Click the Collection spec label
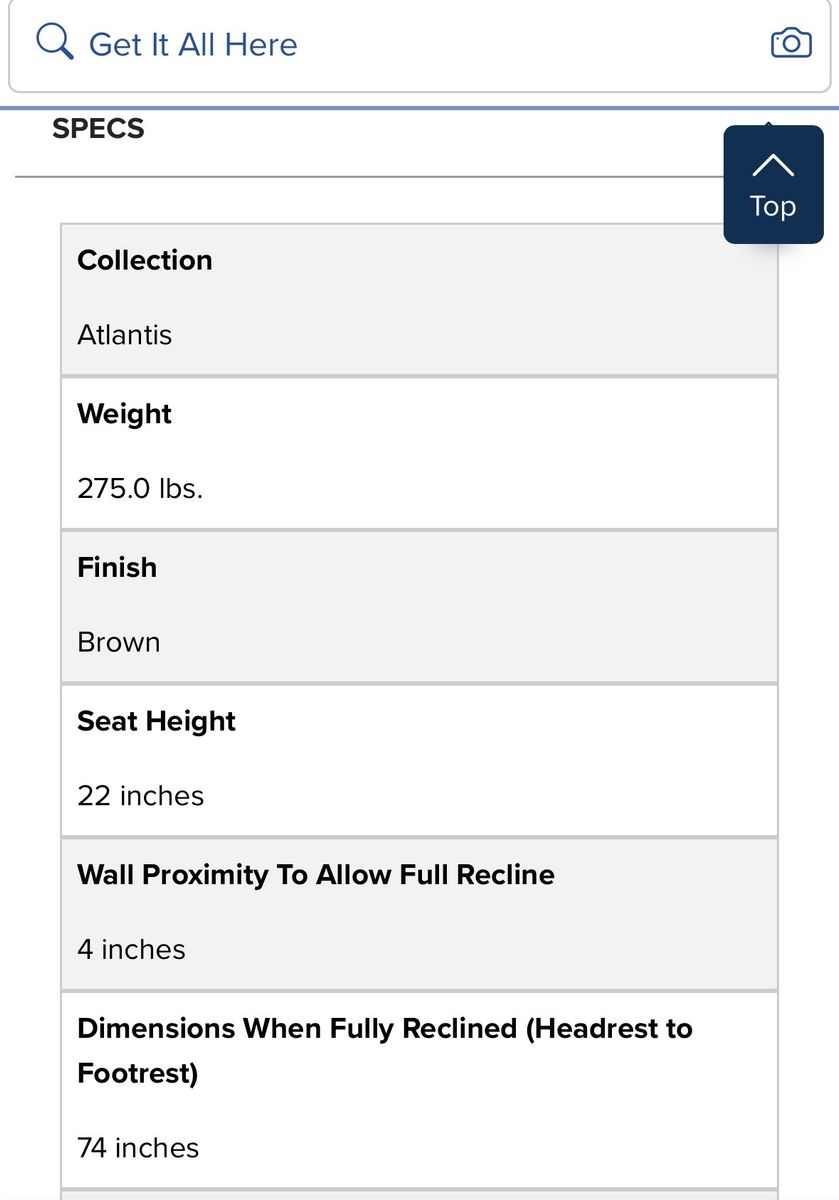Viewport: 839px width, 1200px height. pyautogui.click(x=145, y=260)
